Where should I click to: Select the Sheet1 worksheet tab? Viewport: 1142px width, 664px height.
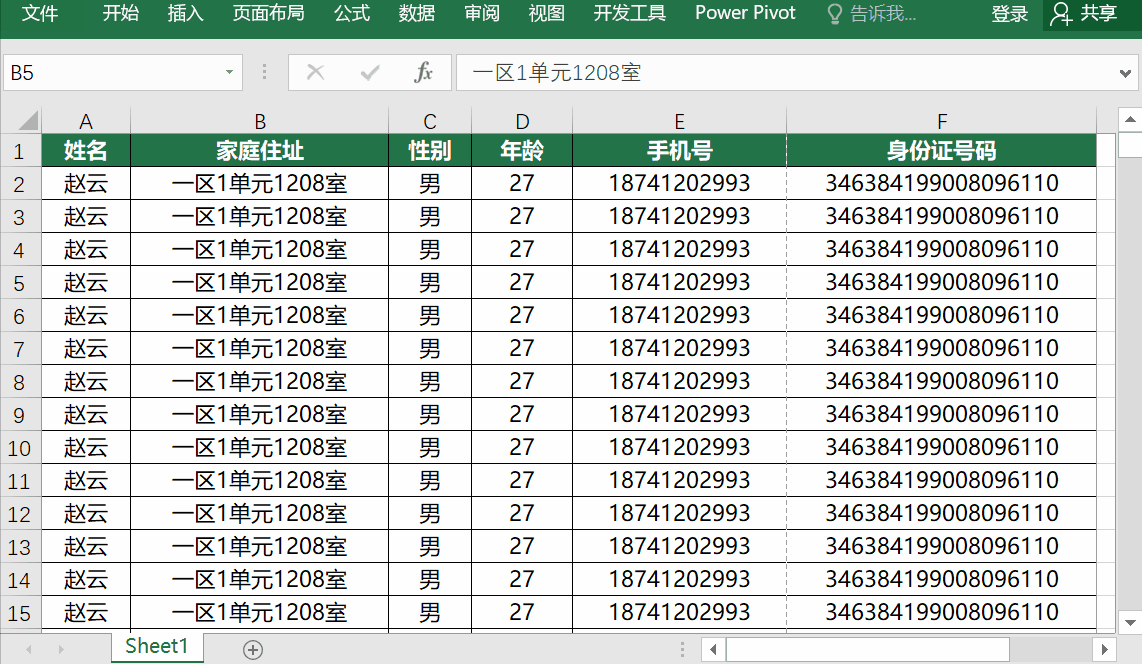157,648
